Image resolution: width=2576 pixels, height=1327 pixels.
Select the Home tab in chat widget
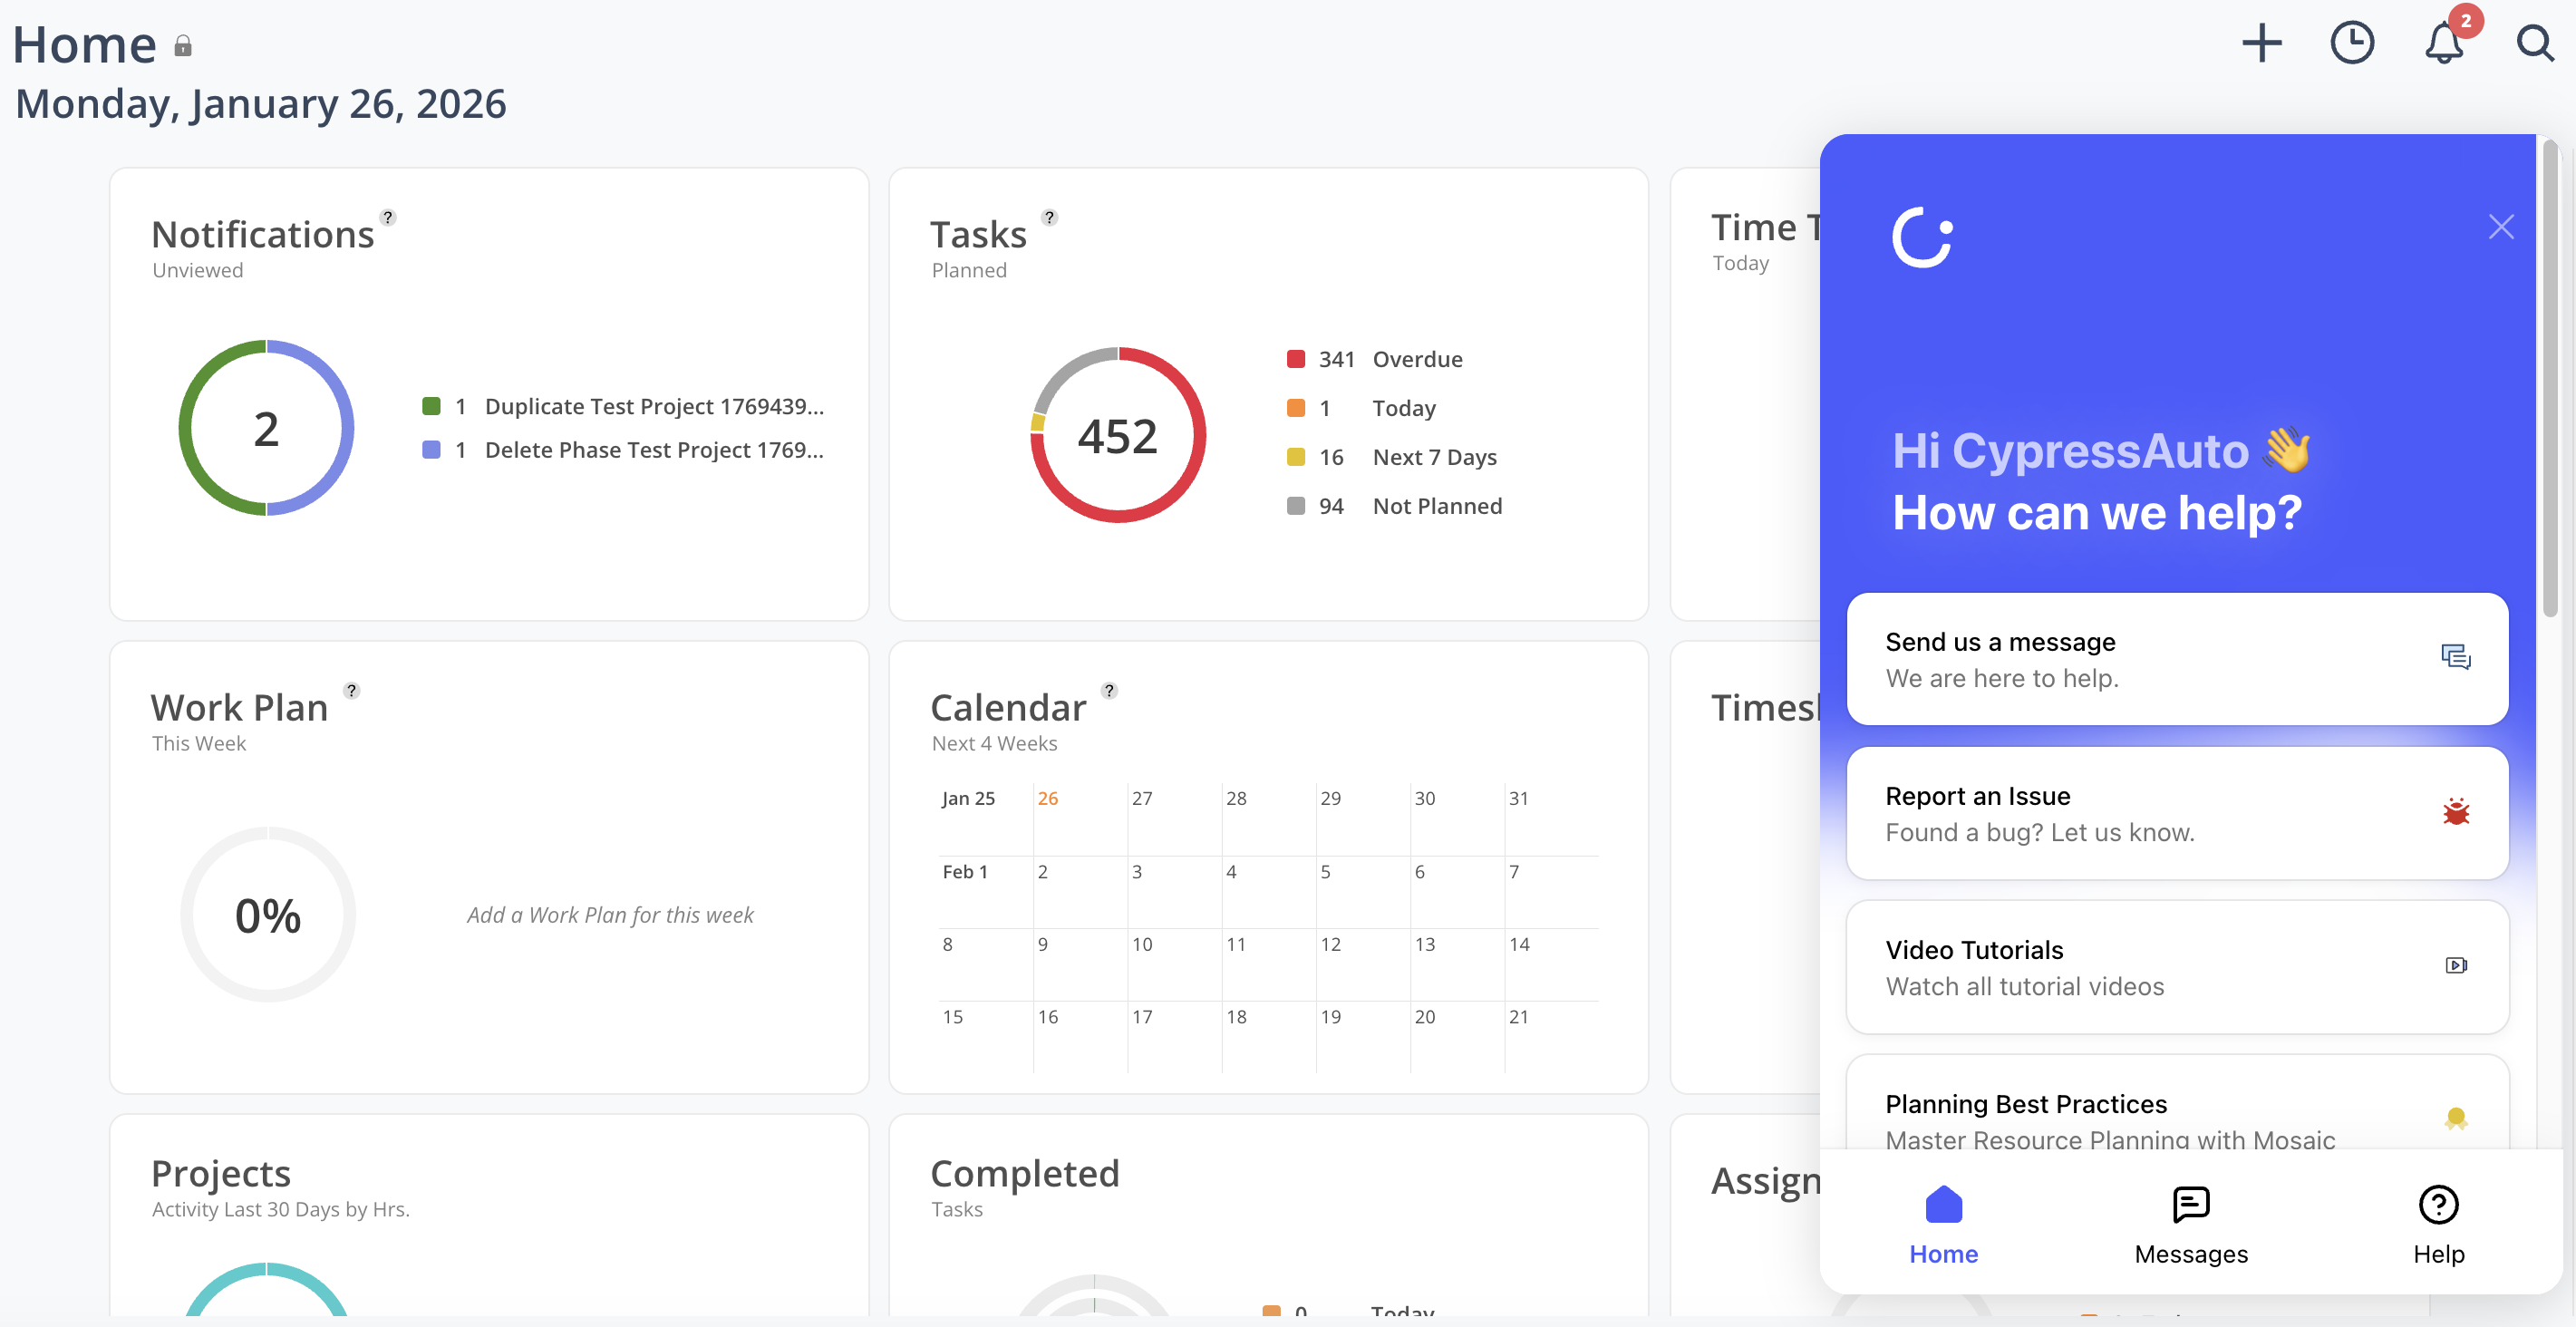tap(1942, 1225)
